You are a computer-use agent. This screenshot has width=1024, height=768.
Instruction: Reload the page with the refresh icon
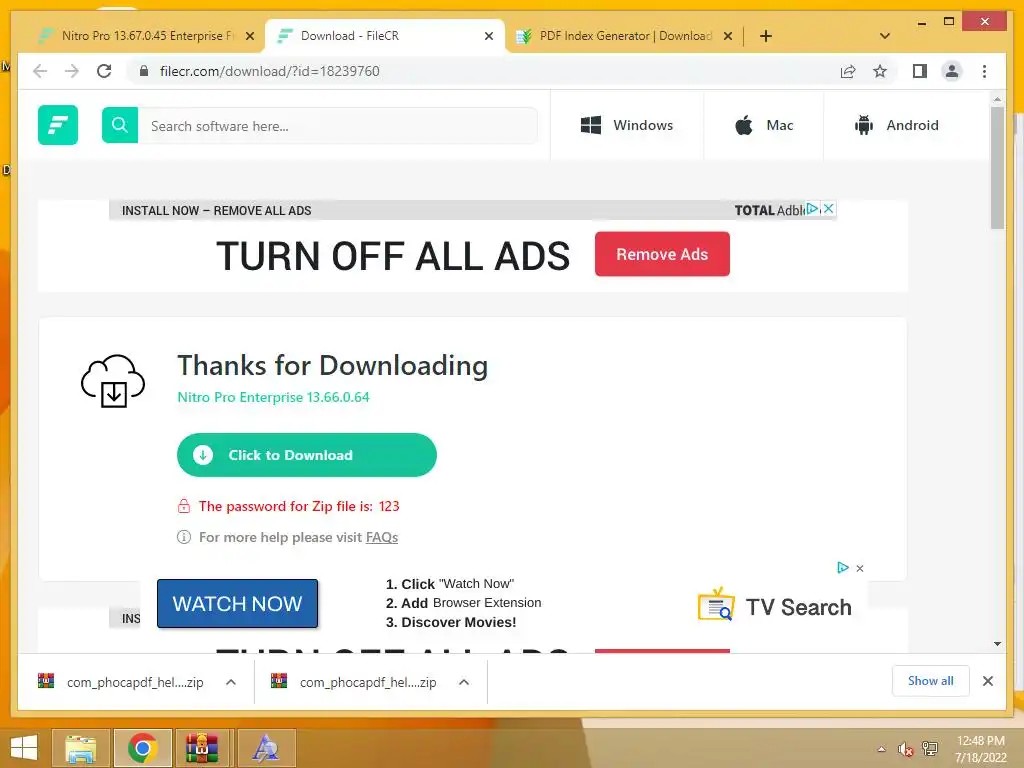(x=104, y=71)
